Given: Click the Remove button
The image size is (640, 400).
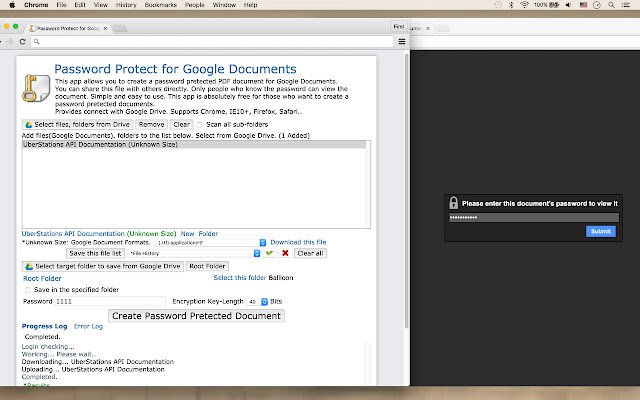Looking at the screenshot, I should click(x=151, y=124).
